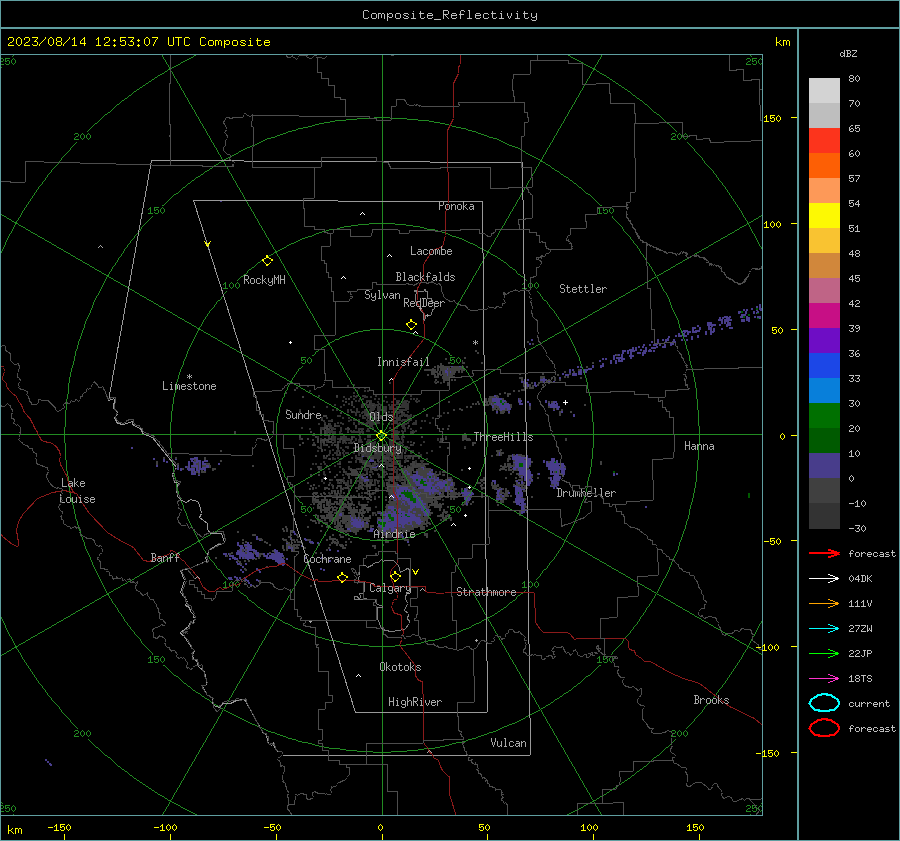Click the Vulcan city label
This screenshot has height=841, width=900.
(508, 743)
